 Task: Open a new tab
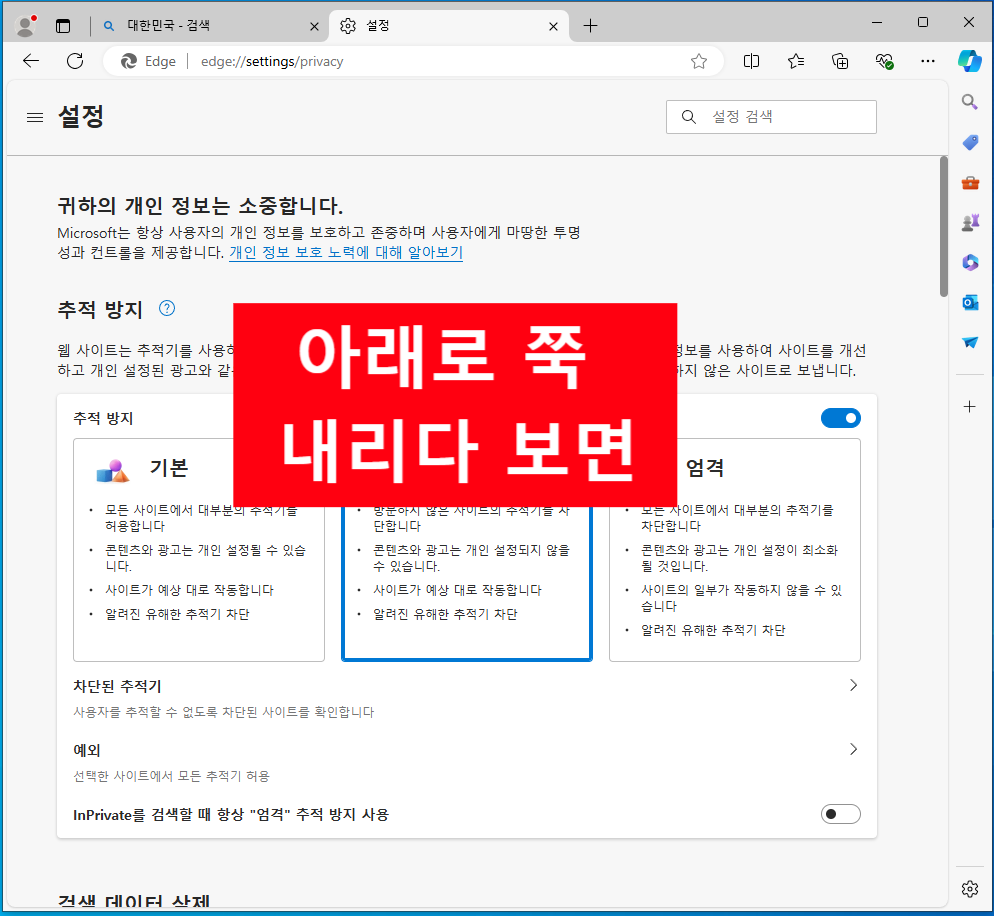click(590, 25)
